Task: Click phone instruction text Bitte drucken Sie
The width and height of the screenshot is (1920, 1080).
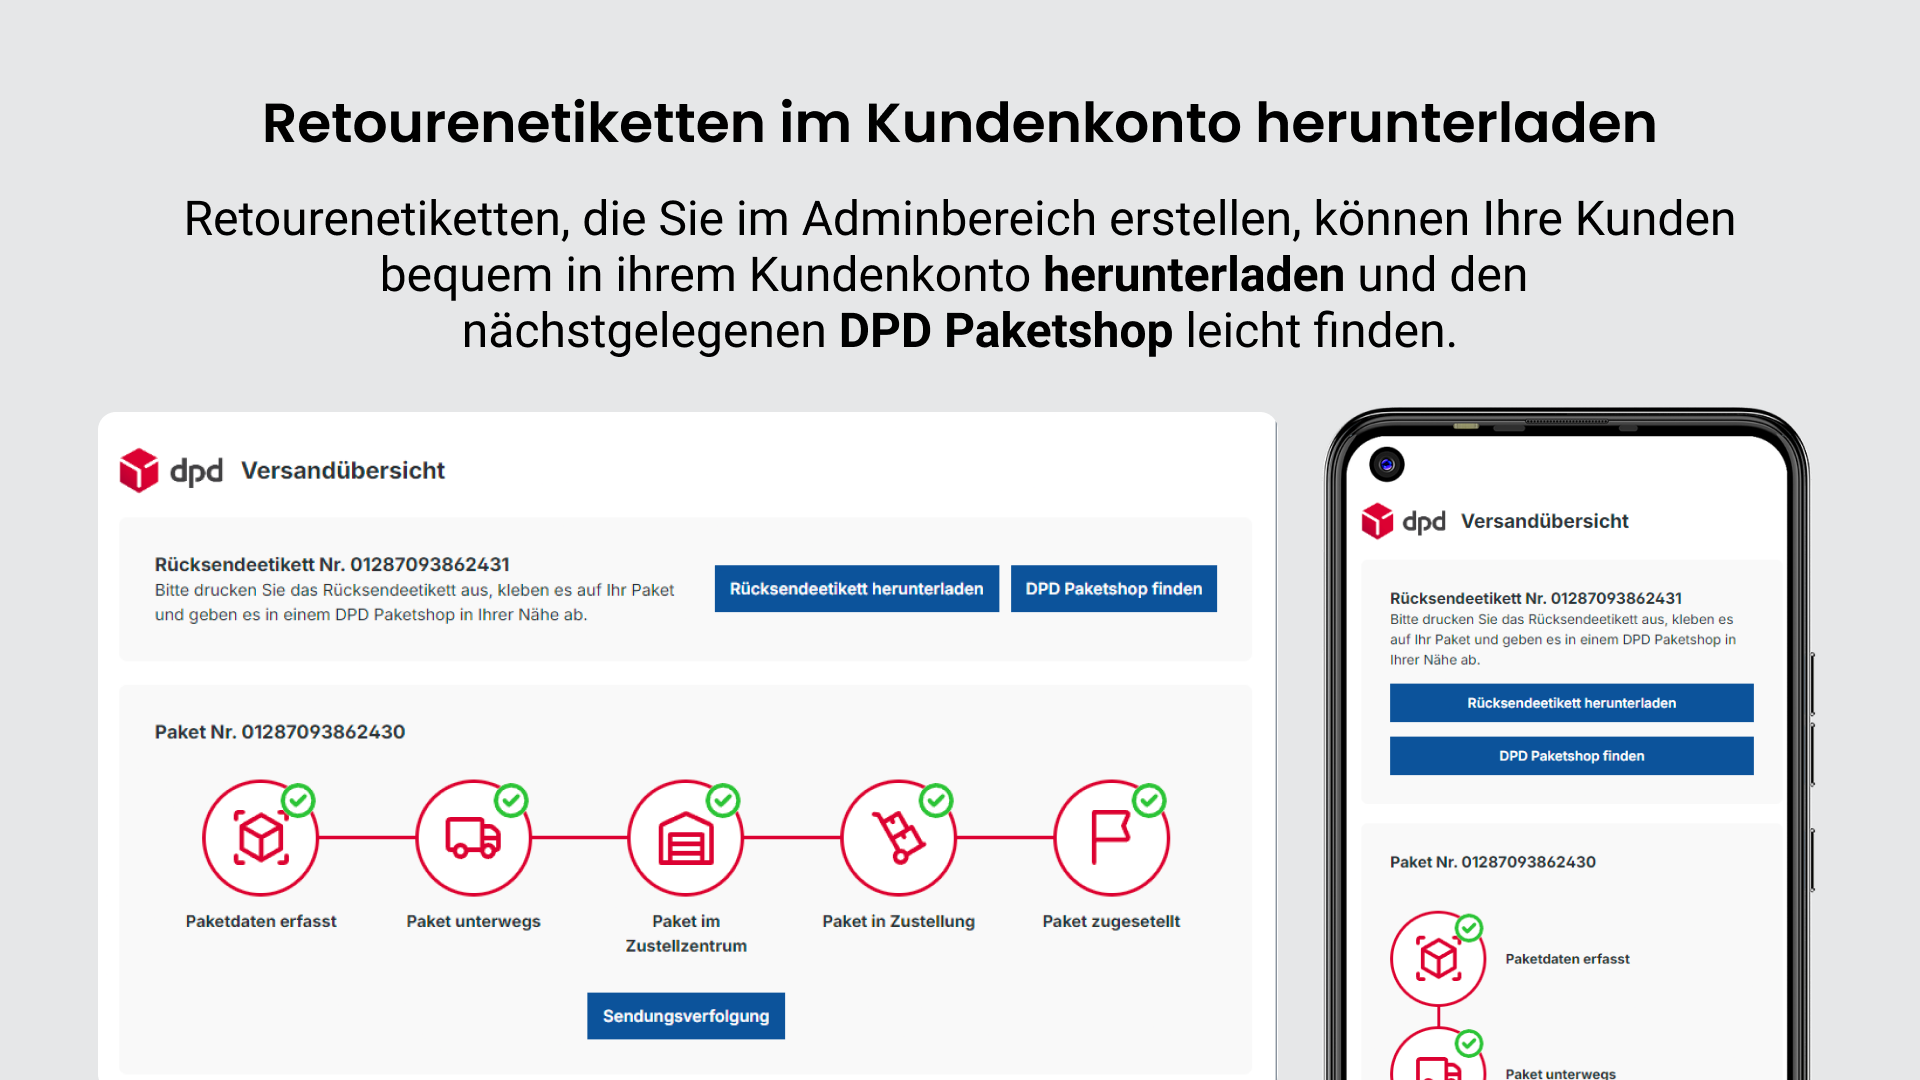Action: 1563,640
